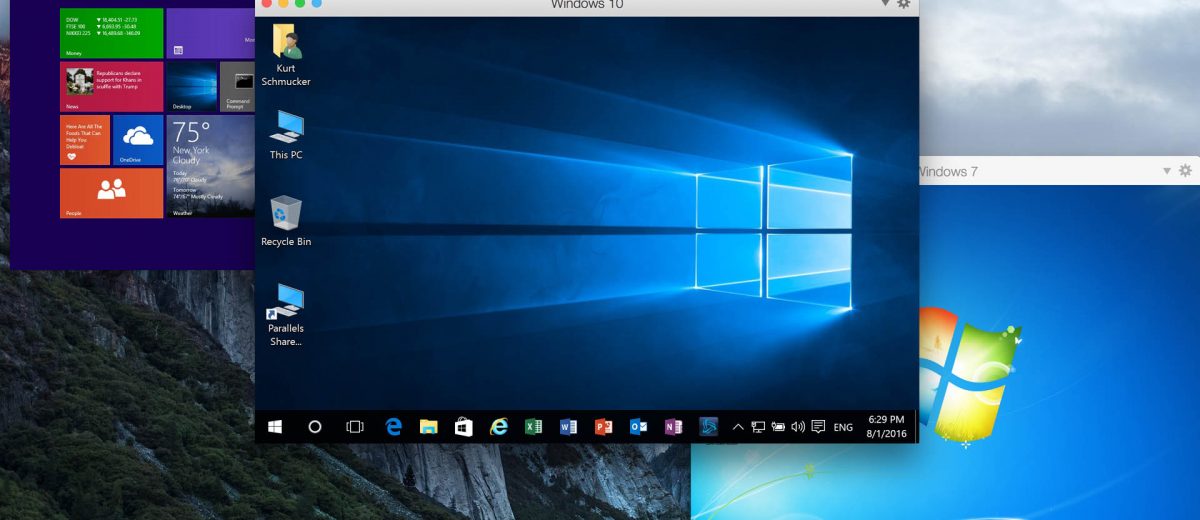This screenshot has height=520, width=1200.
Task: Open the People tile
Action: click(111, 193)
